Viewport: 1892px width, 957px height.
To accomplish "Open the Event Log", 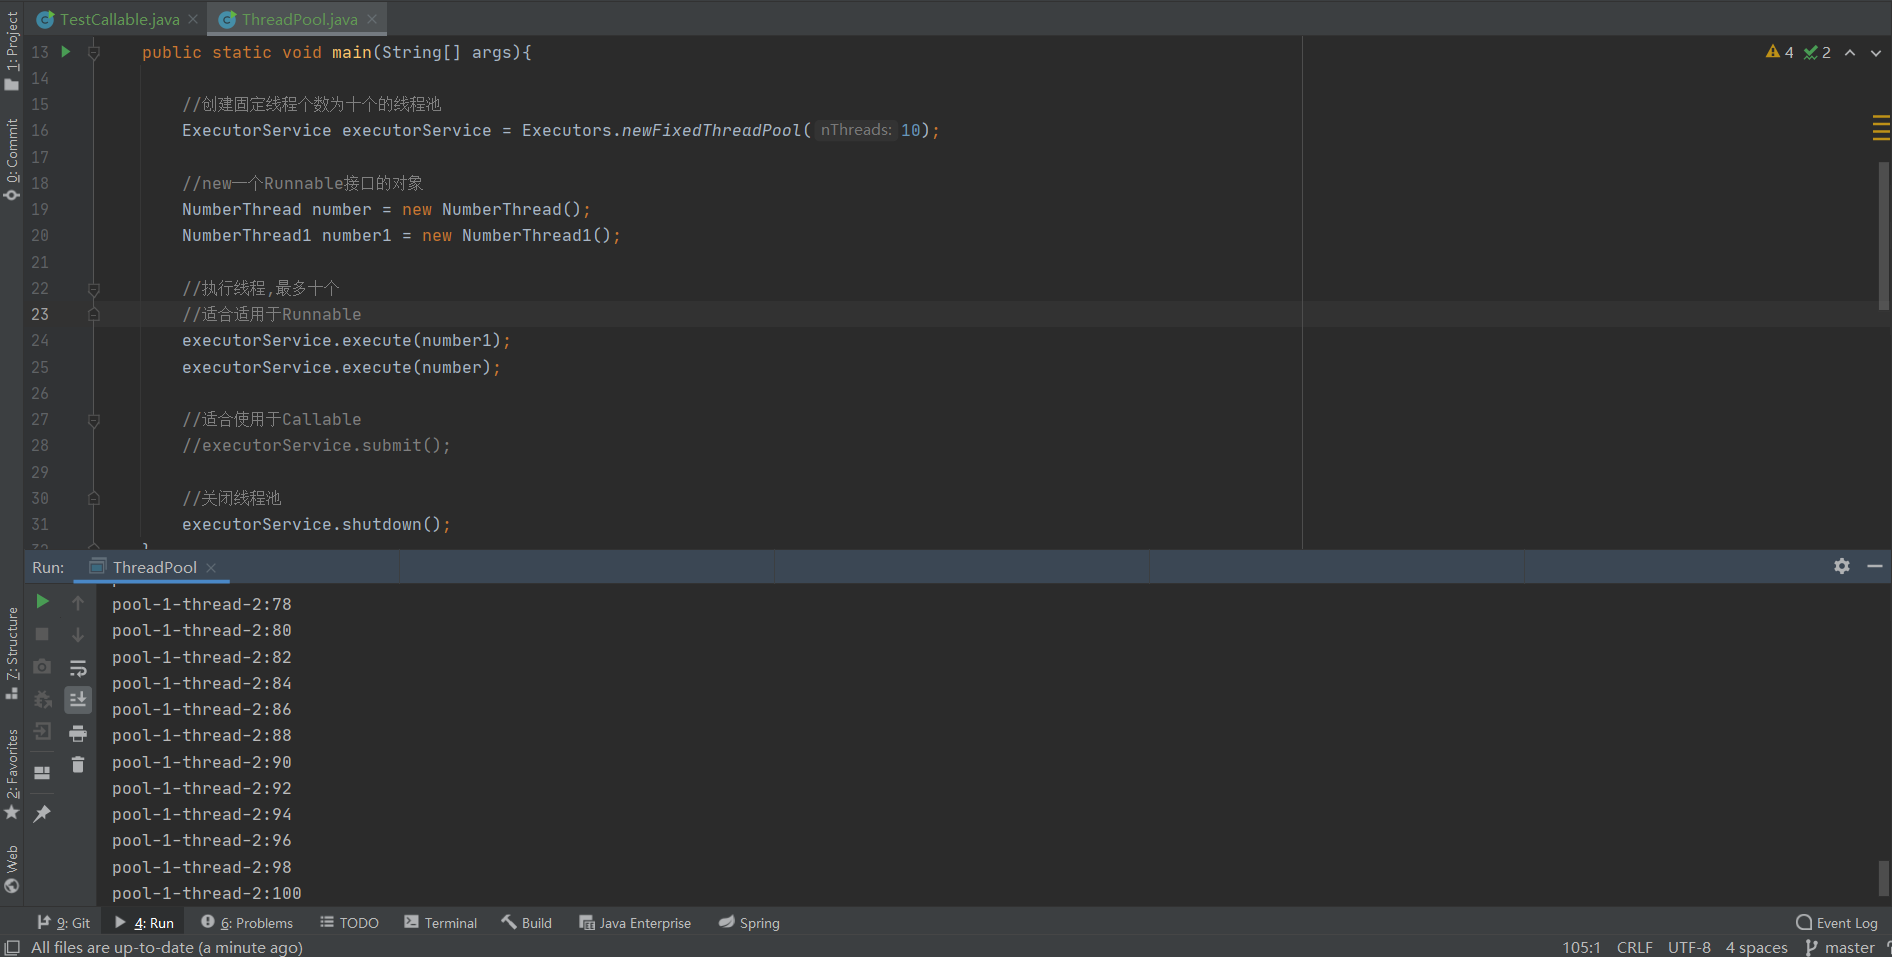I will (1837, 923).
